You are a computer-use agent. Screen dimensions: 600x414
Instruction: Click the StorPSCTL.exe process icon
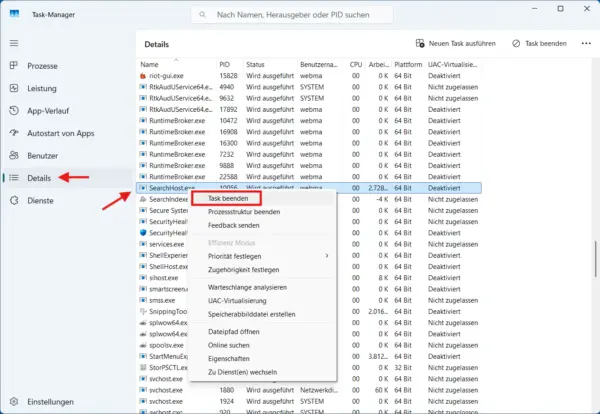tap(143, 367)
